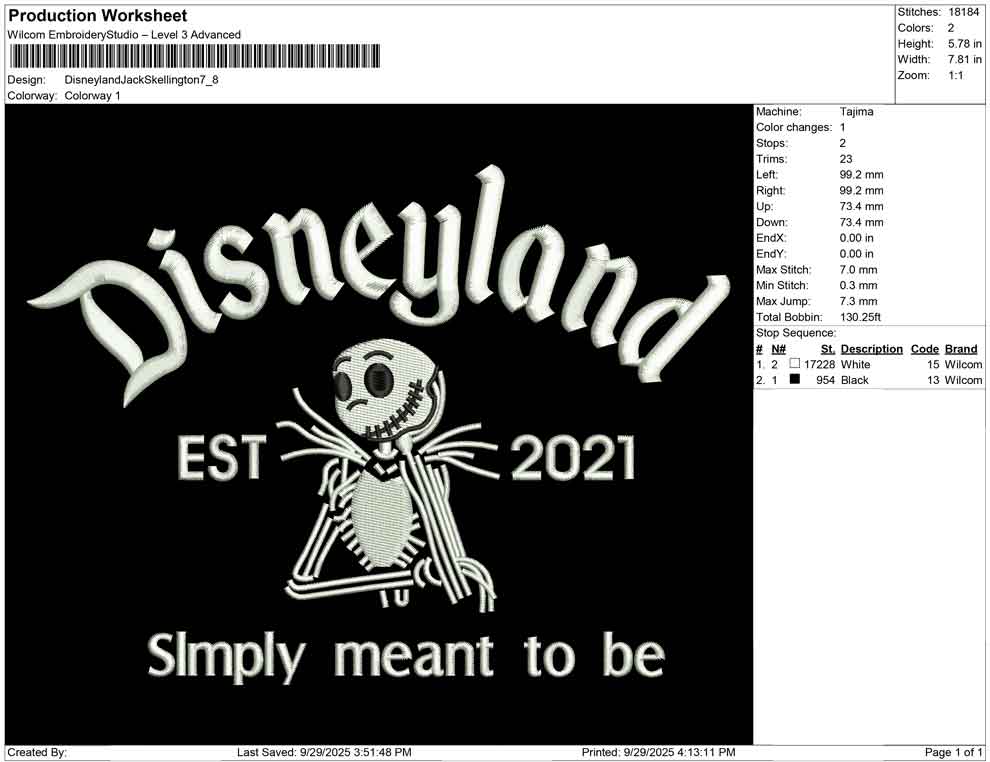Select the EndX value "0.00 in"
Screen dimensions: 990x762
[857, 238]
